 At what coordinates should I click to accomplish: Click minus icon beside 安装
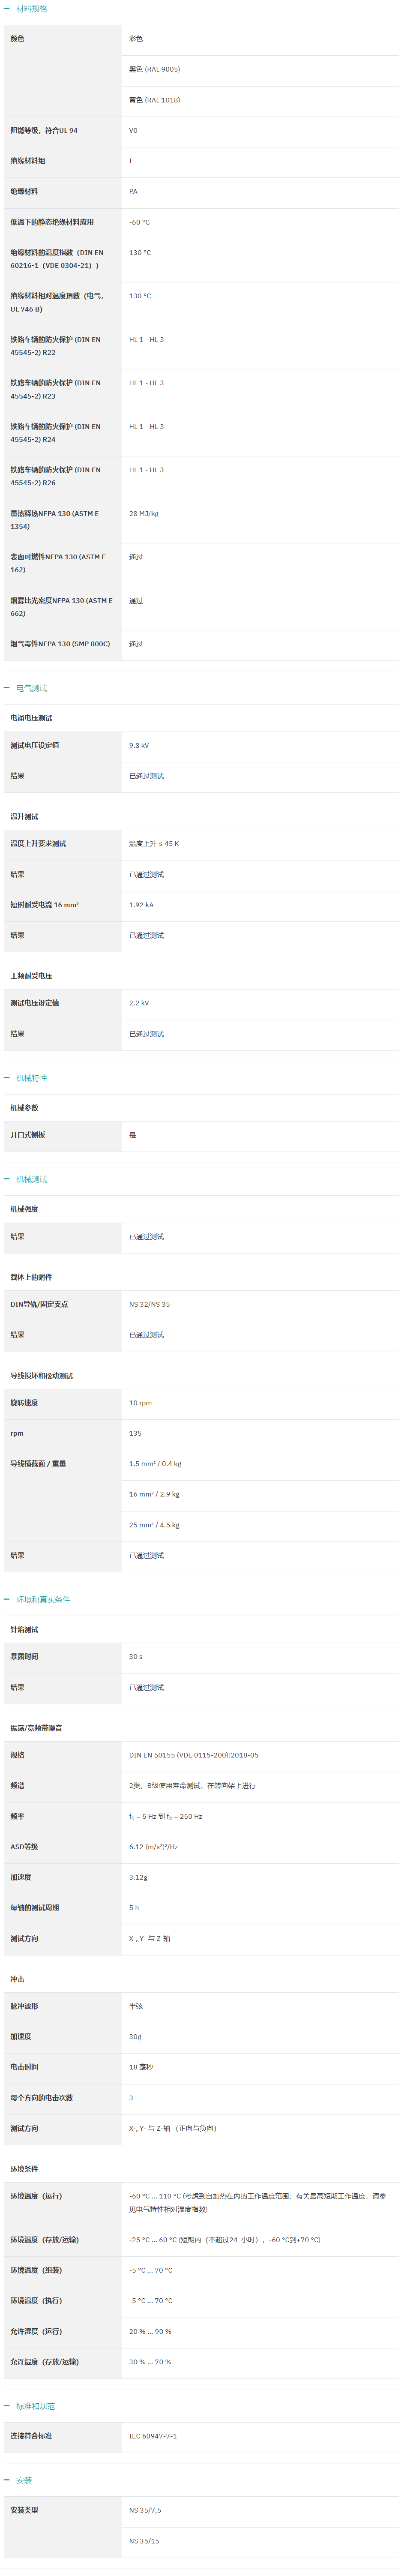click(7, 2480)
